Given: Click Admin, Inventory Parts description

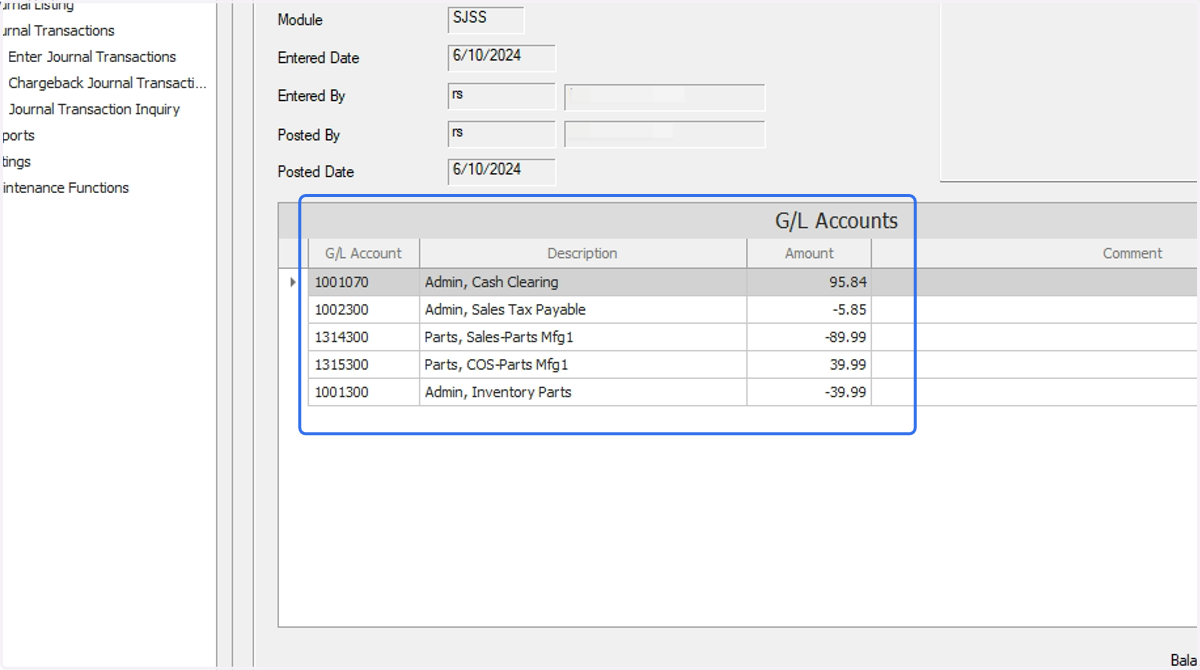Looking at the screenshot, I should click(583, 392).
